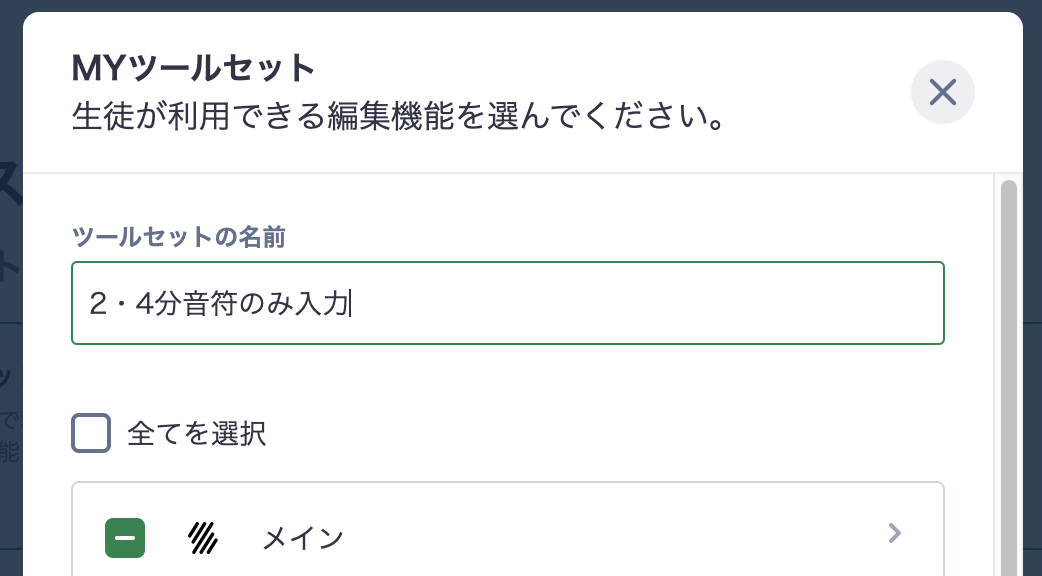Click the green minus indicator on メイン row
The image size is (1042, 576).
(125, 538)
